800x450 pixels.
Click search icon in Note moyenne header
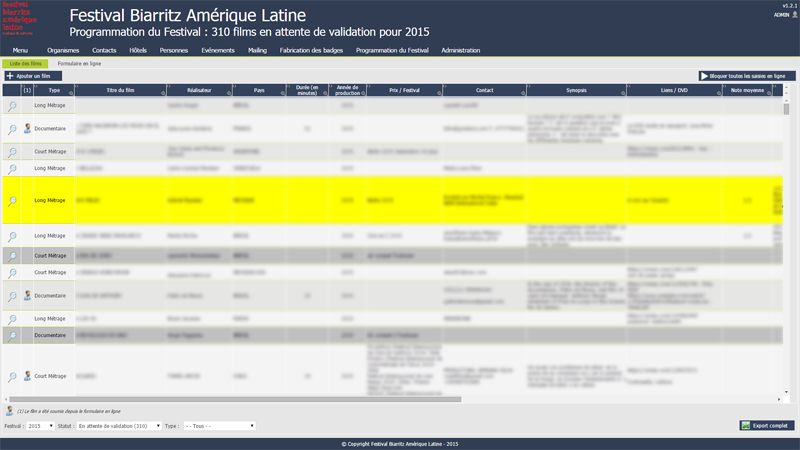click(769, 93)
